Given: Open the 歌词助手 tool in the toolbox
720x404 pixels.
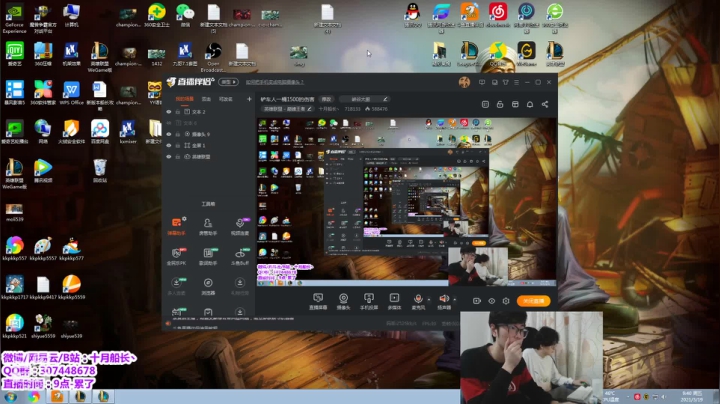Looking at the screenshot, I should coord(208,256).
